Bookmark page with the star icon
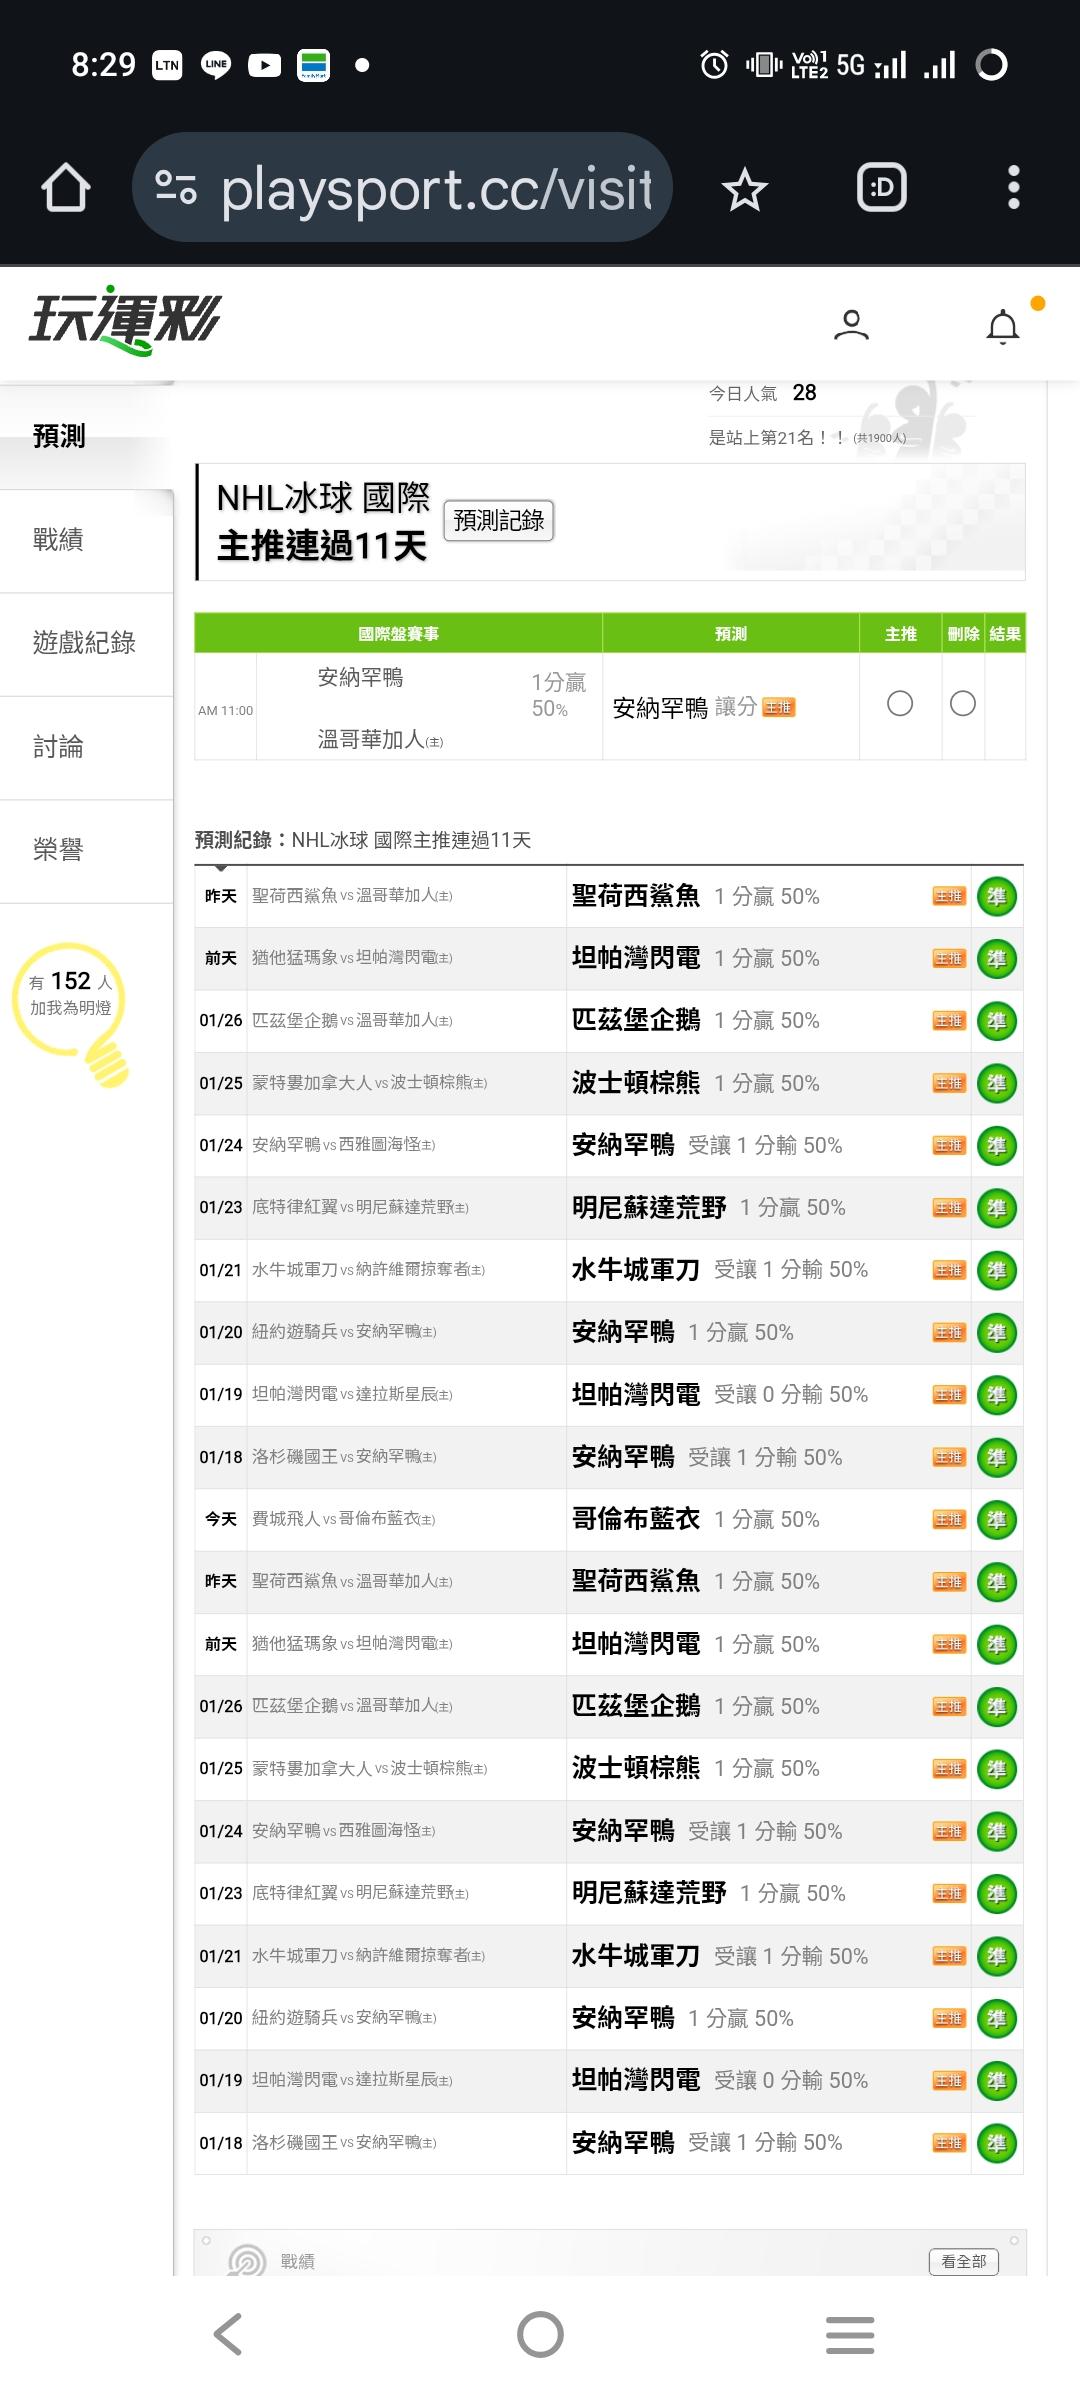The width and height of the screenshot is (1080, 2392). [x=744, y=189]
